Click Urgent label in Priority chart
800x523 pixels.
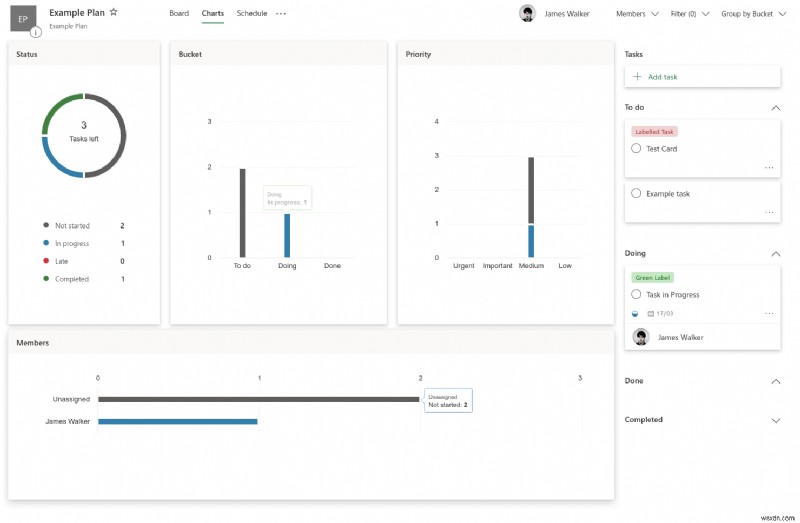point(464,266)
